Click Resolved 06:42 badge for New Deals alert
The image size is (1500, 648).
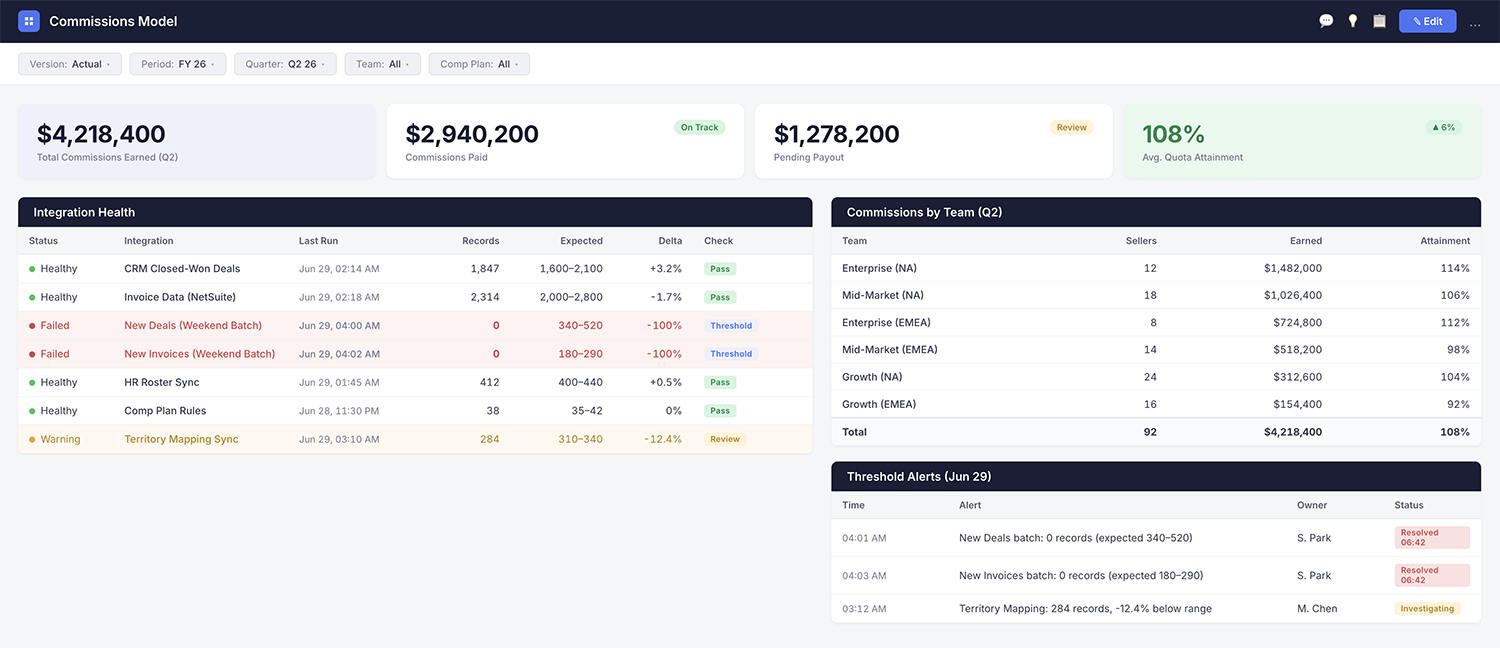click(1432, 538)
